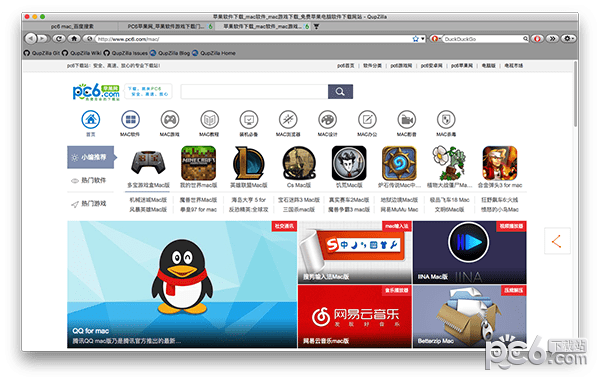Open the MAC教程 book category icon

point(209,120)
